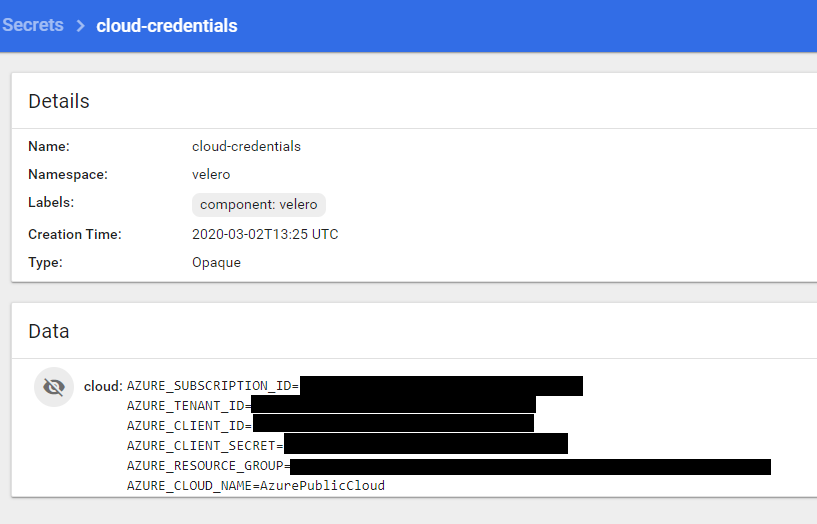Viewport: 817px width, 524px height.
Task: Click the component: velero label chip
Action: [x=259, y=205]
